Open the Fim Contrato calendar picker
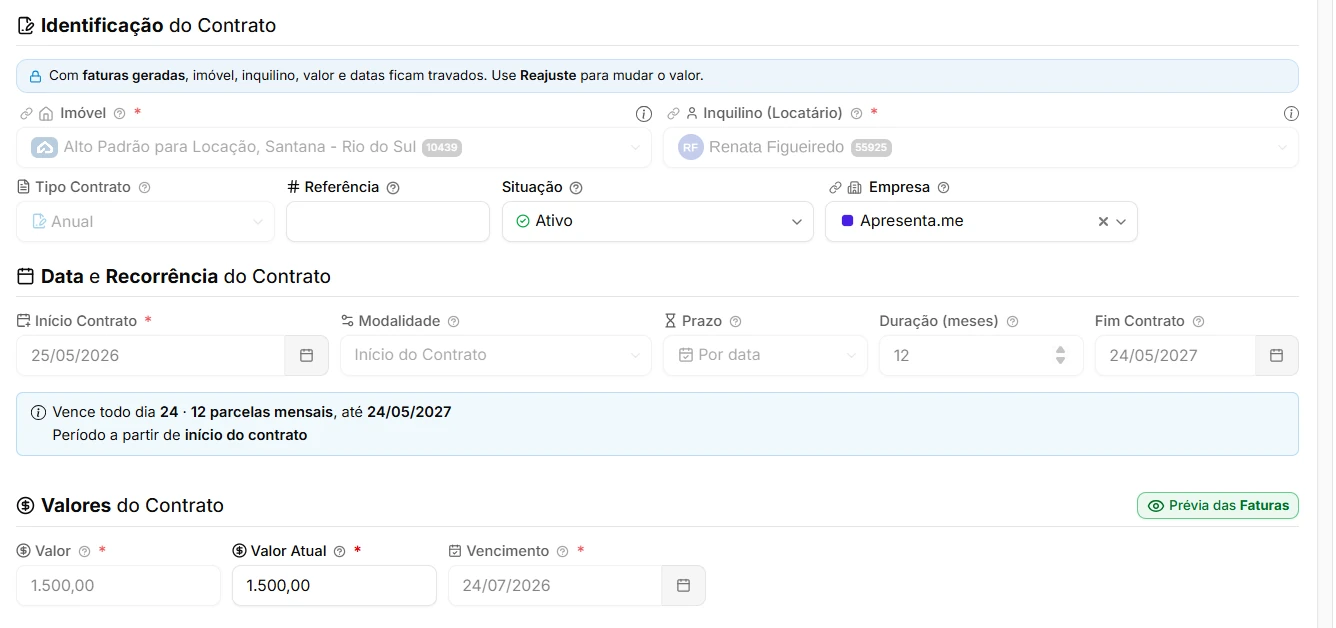 [1277, 355]
